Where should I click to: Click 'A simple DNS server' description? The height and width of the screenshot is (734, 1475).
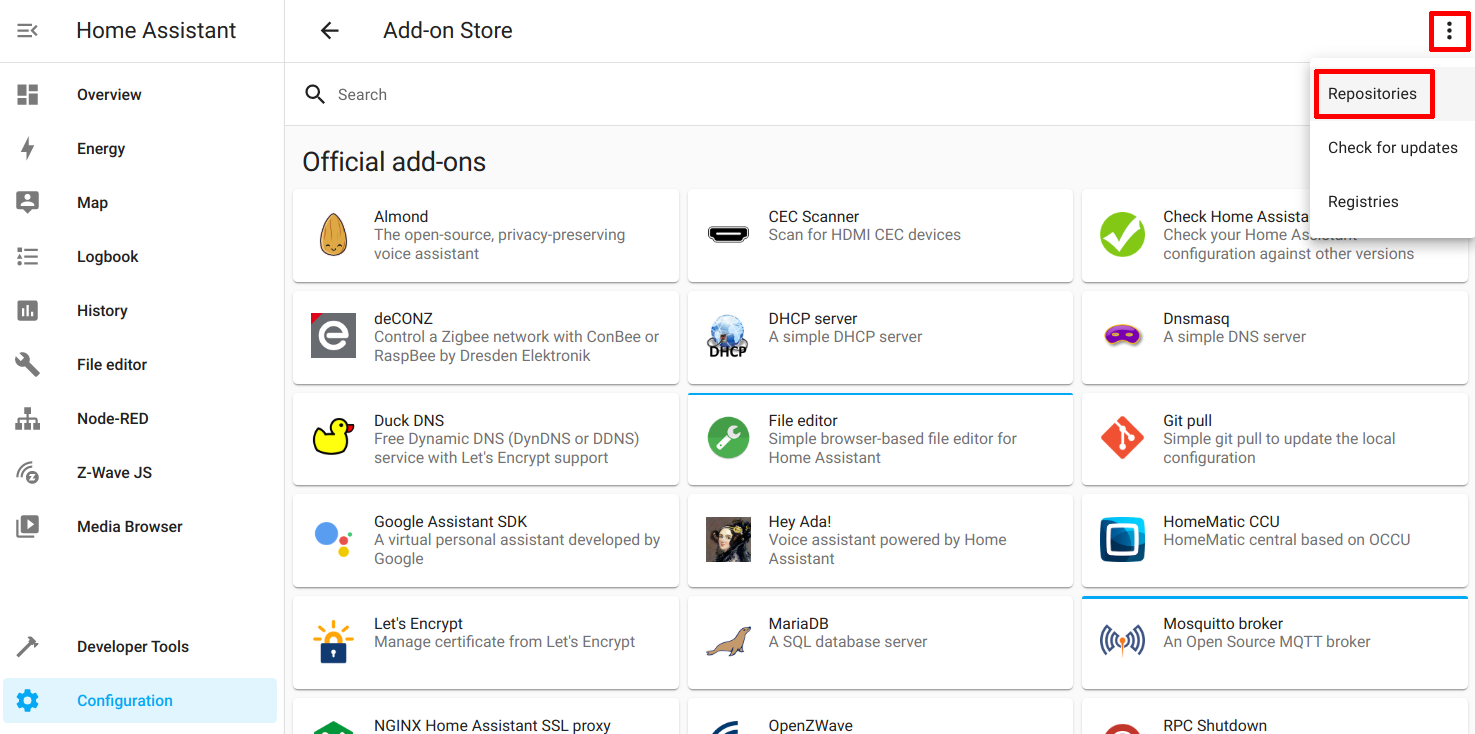(1234, 337)
